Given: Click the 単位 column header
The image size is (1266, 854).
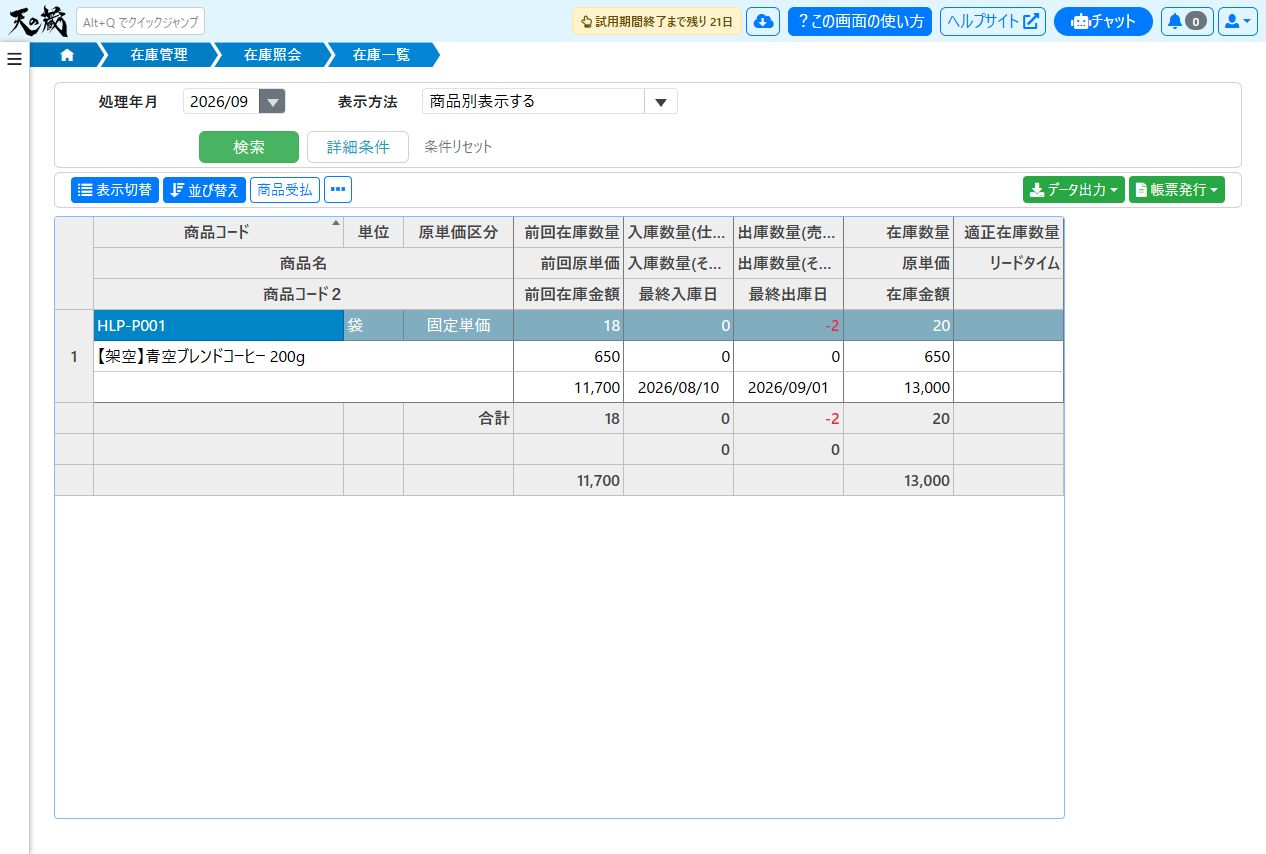Looking at the screenshot, I should [373, 232].
